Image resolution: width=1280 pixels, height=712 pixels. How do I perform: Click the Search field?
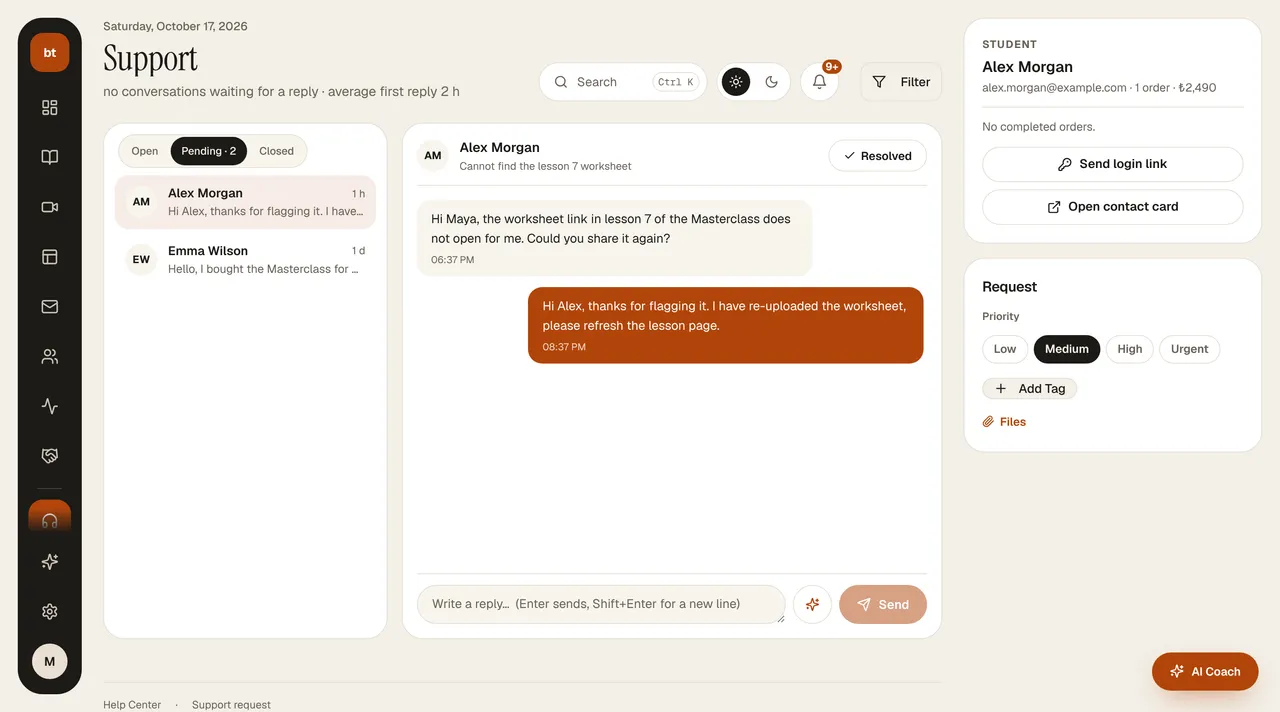[623, 82]
